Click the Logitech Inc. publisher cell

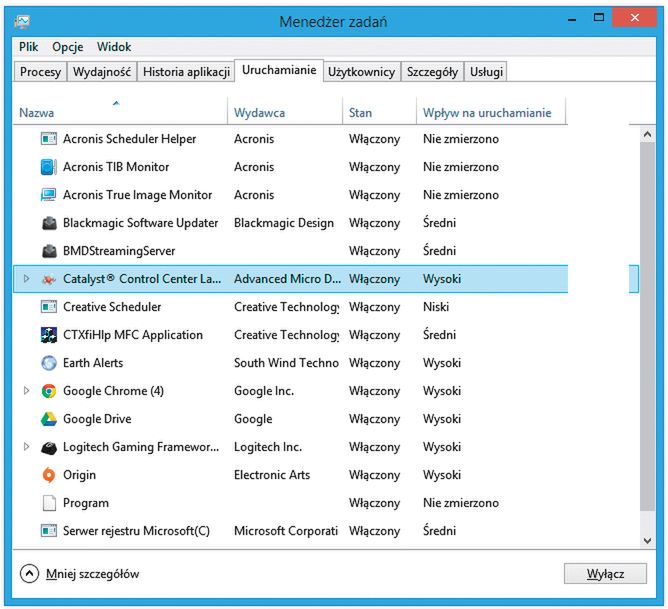click(x=268, y=447)
